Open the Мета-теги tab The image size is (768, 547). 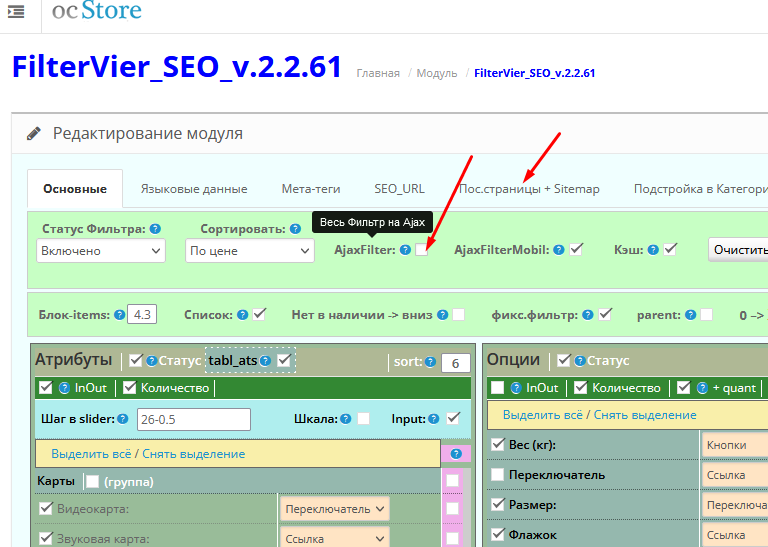click(x=311, y=189)
